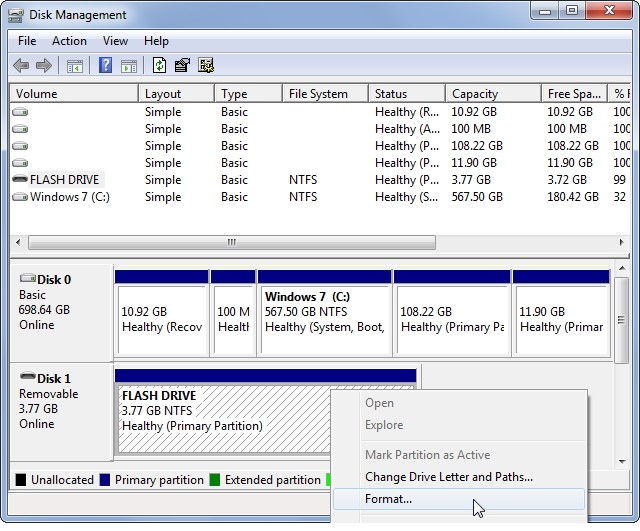Click the blue Primary partition legend swatch
The image size is (640, 531).
coord(105,480)
